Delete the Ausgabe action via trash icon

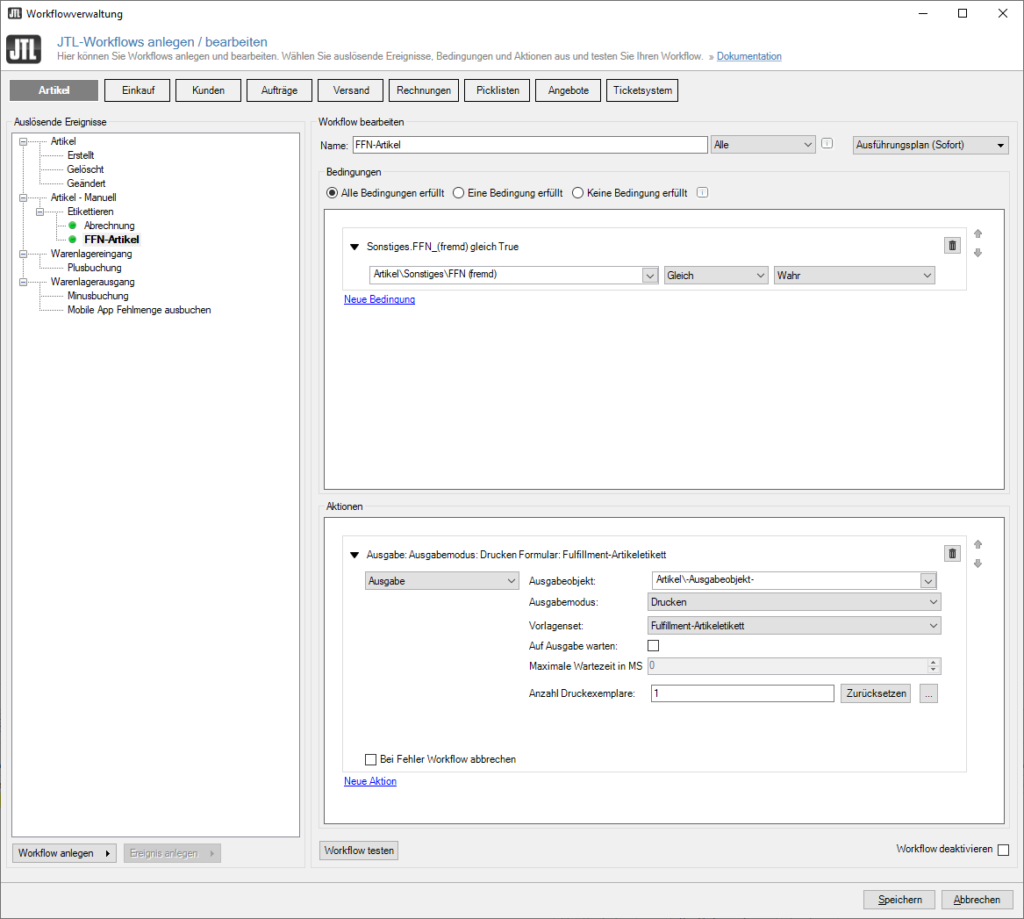point(951,553)
